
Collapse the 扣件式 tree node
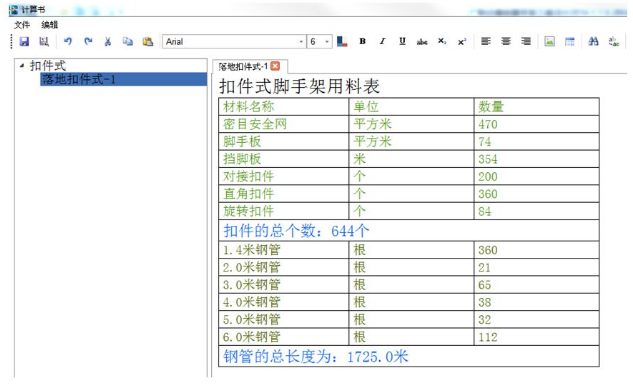(x=22, y=65)
